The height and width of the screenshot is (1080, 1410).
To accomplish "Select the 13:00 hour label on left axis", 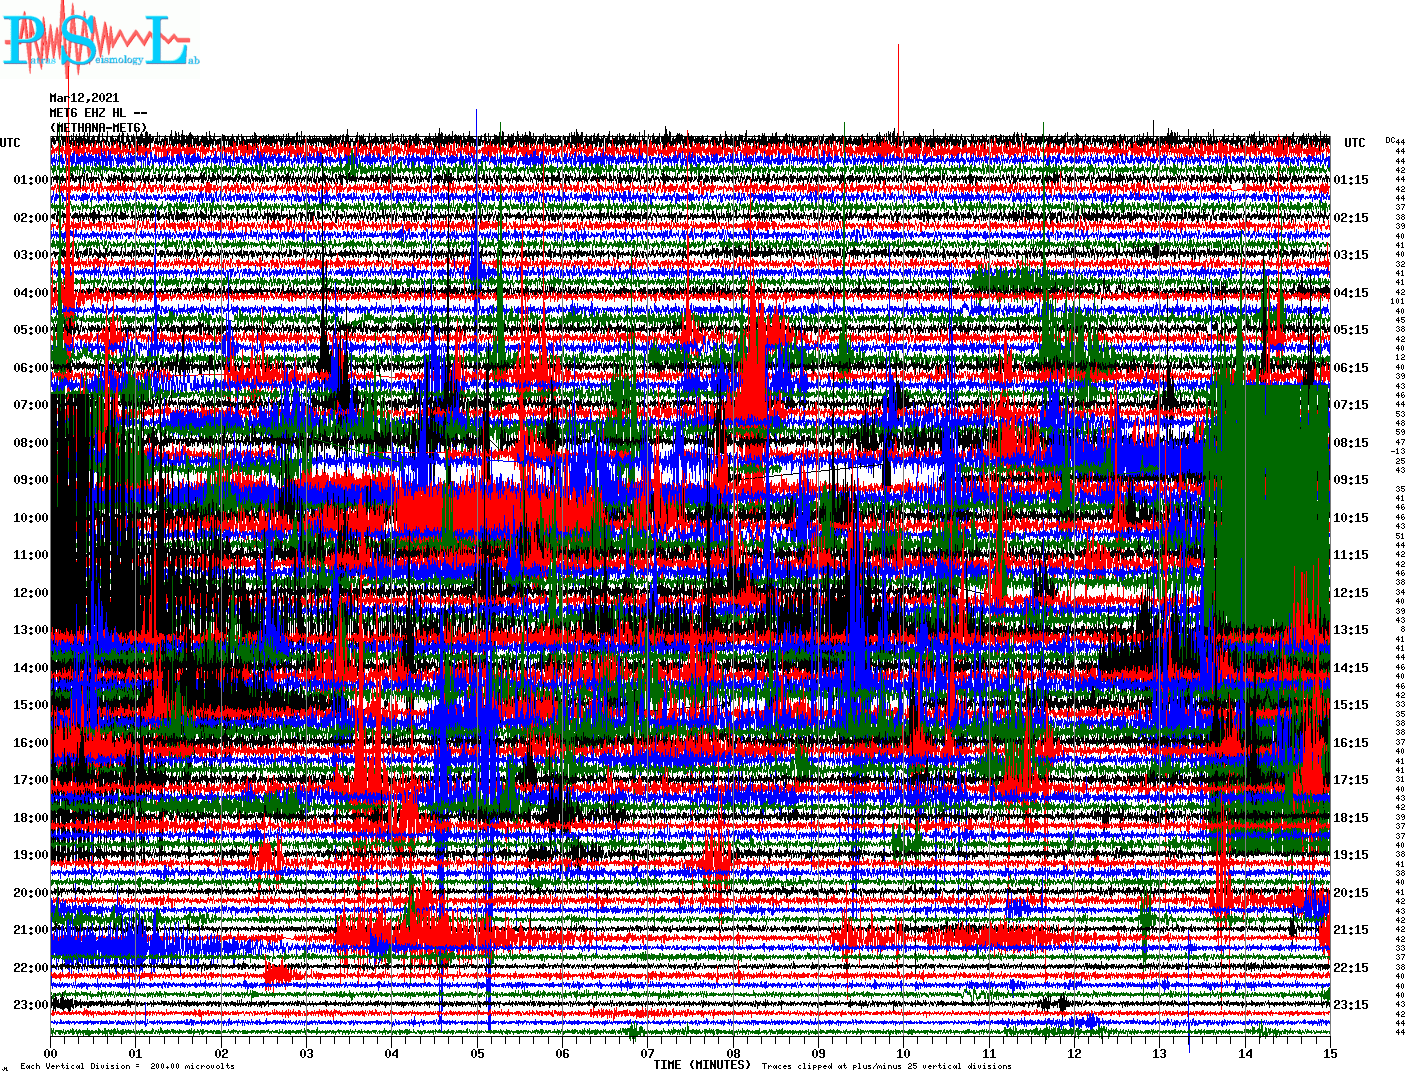I will coord(30,630).
